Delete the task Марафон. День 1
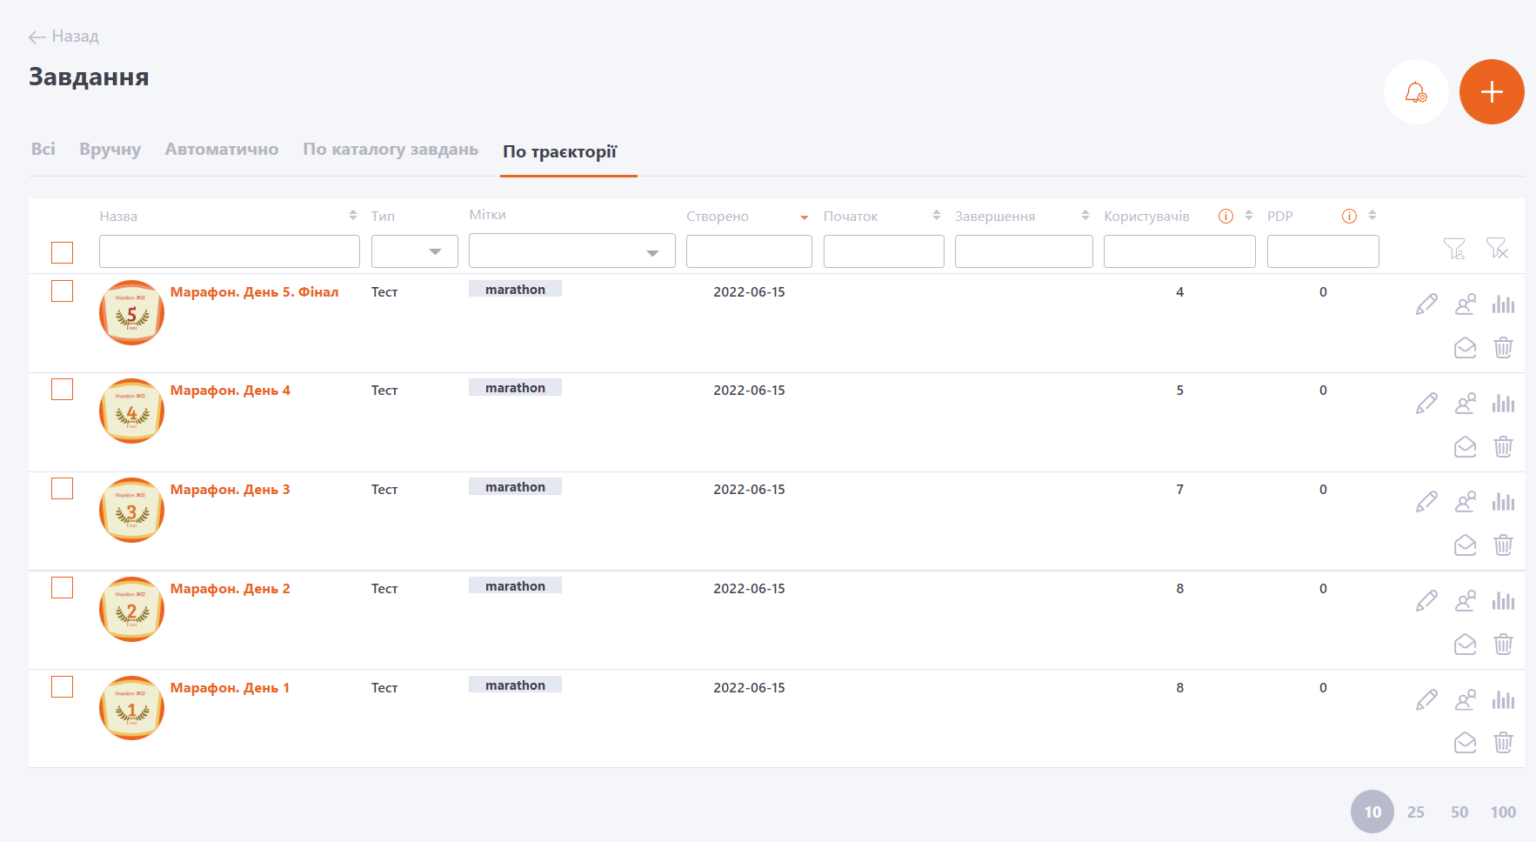Viewport: 1536px width, 842px height. coord(1504,743)
